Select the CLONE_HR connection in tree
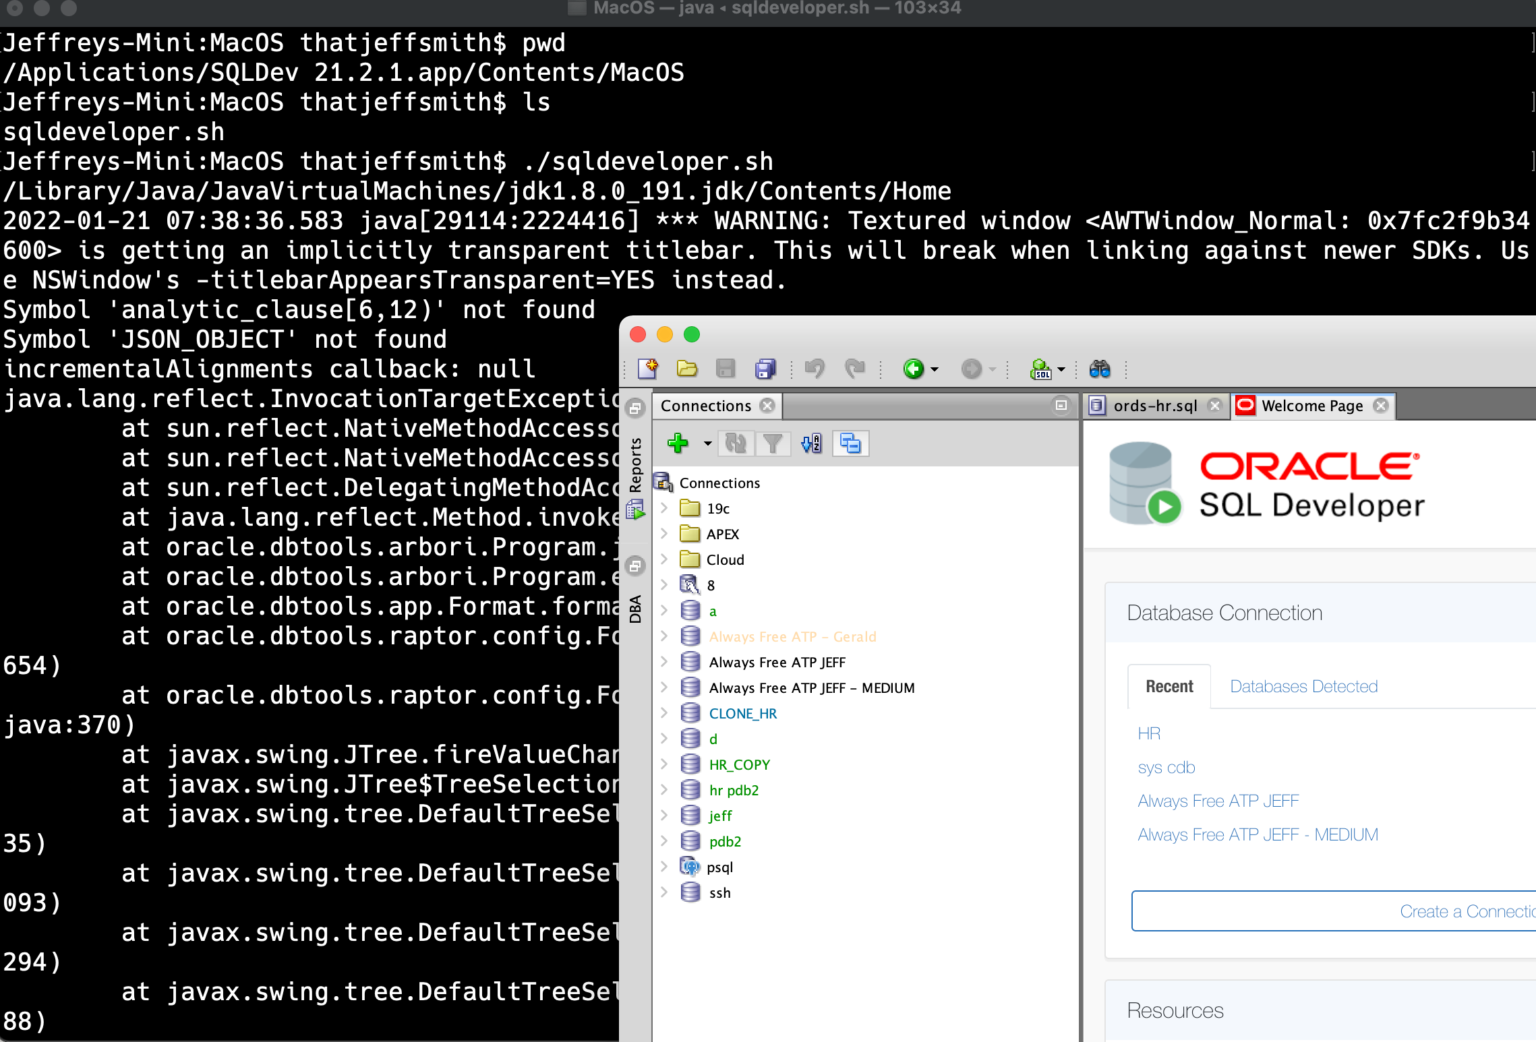The height and width of the screenshot is (1042, 1536). [x=742, y=713]
